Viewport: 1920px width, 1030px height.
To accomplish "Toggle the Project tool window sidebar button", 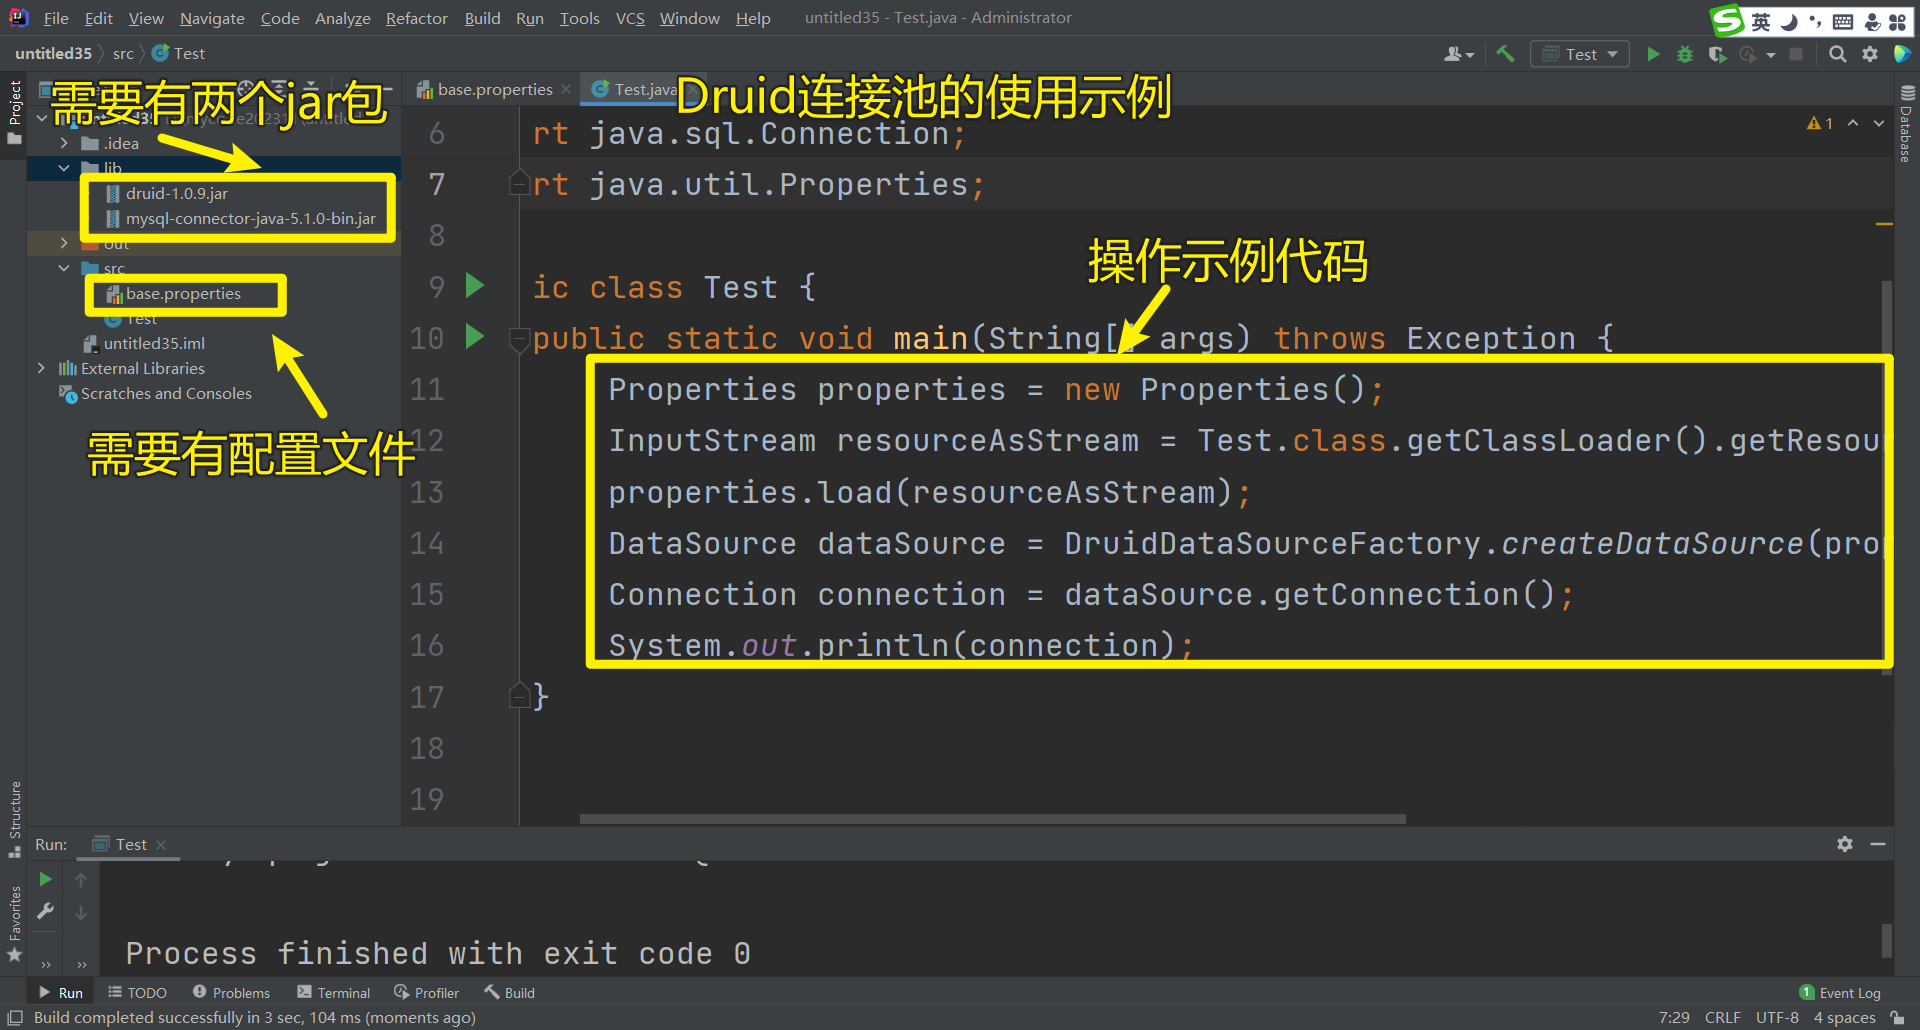I will [14, 112].
